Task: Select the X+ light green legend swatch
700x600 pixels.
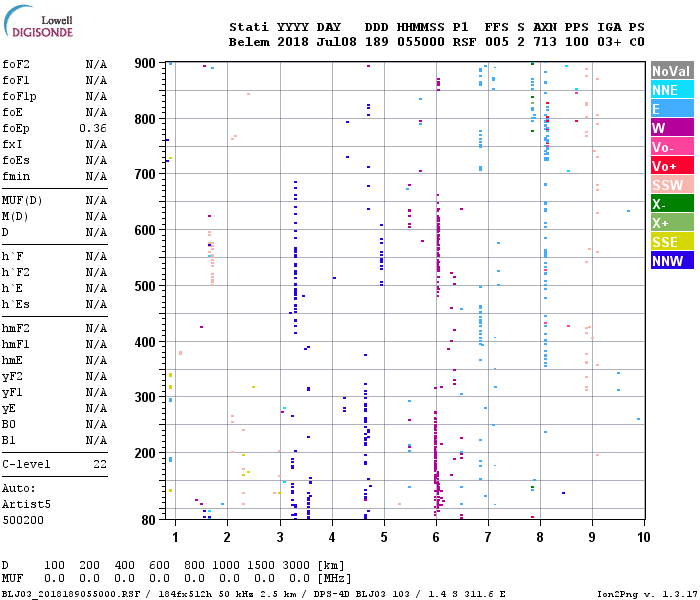Action: tap(672, 223)
